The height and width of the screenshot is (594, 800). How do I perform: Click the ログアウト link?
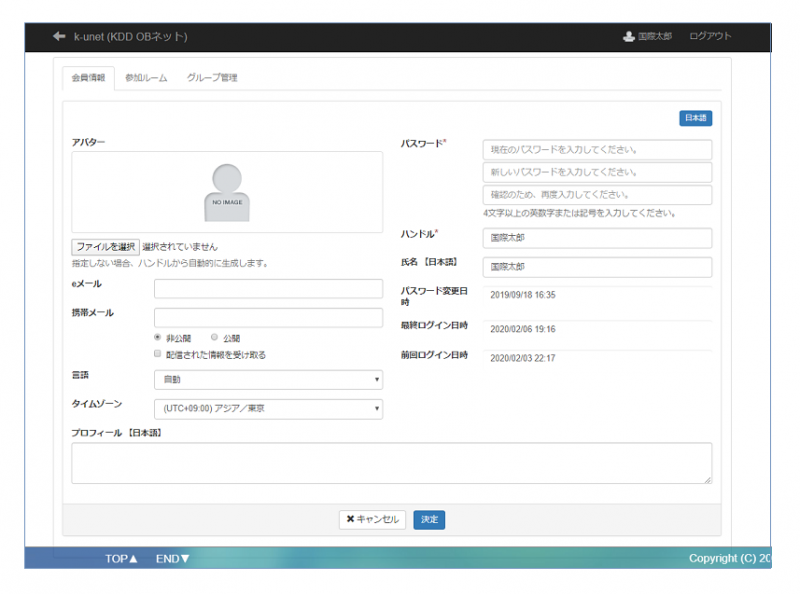pos(710,37)
